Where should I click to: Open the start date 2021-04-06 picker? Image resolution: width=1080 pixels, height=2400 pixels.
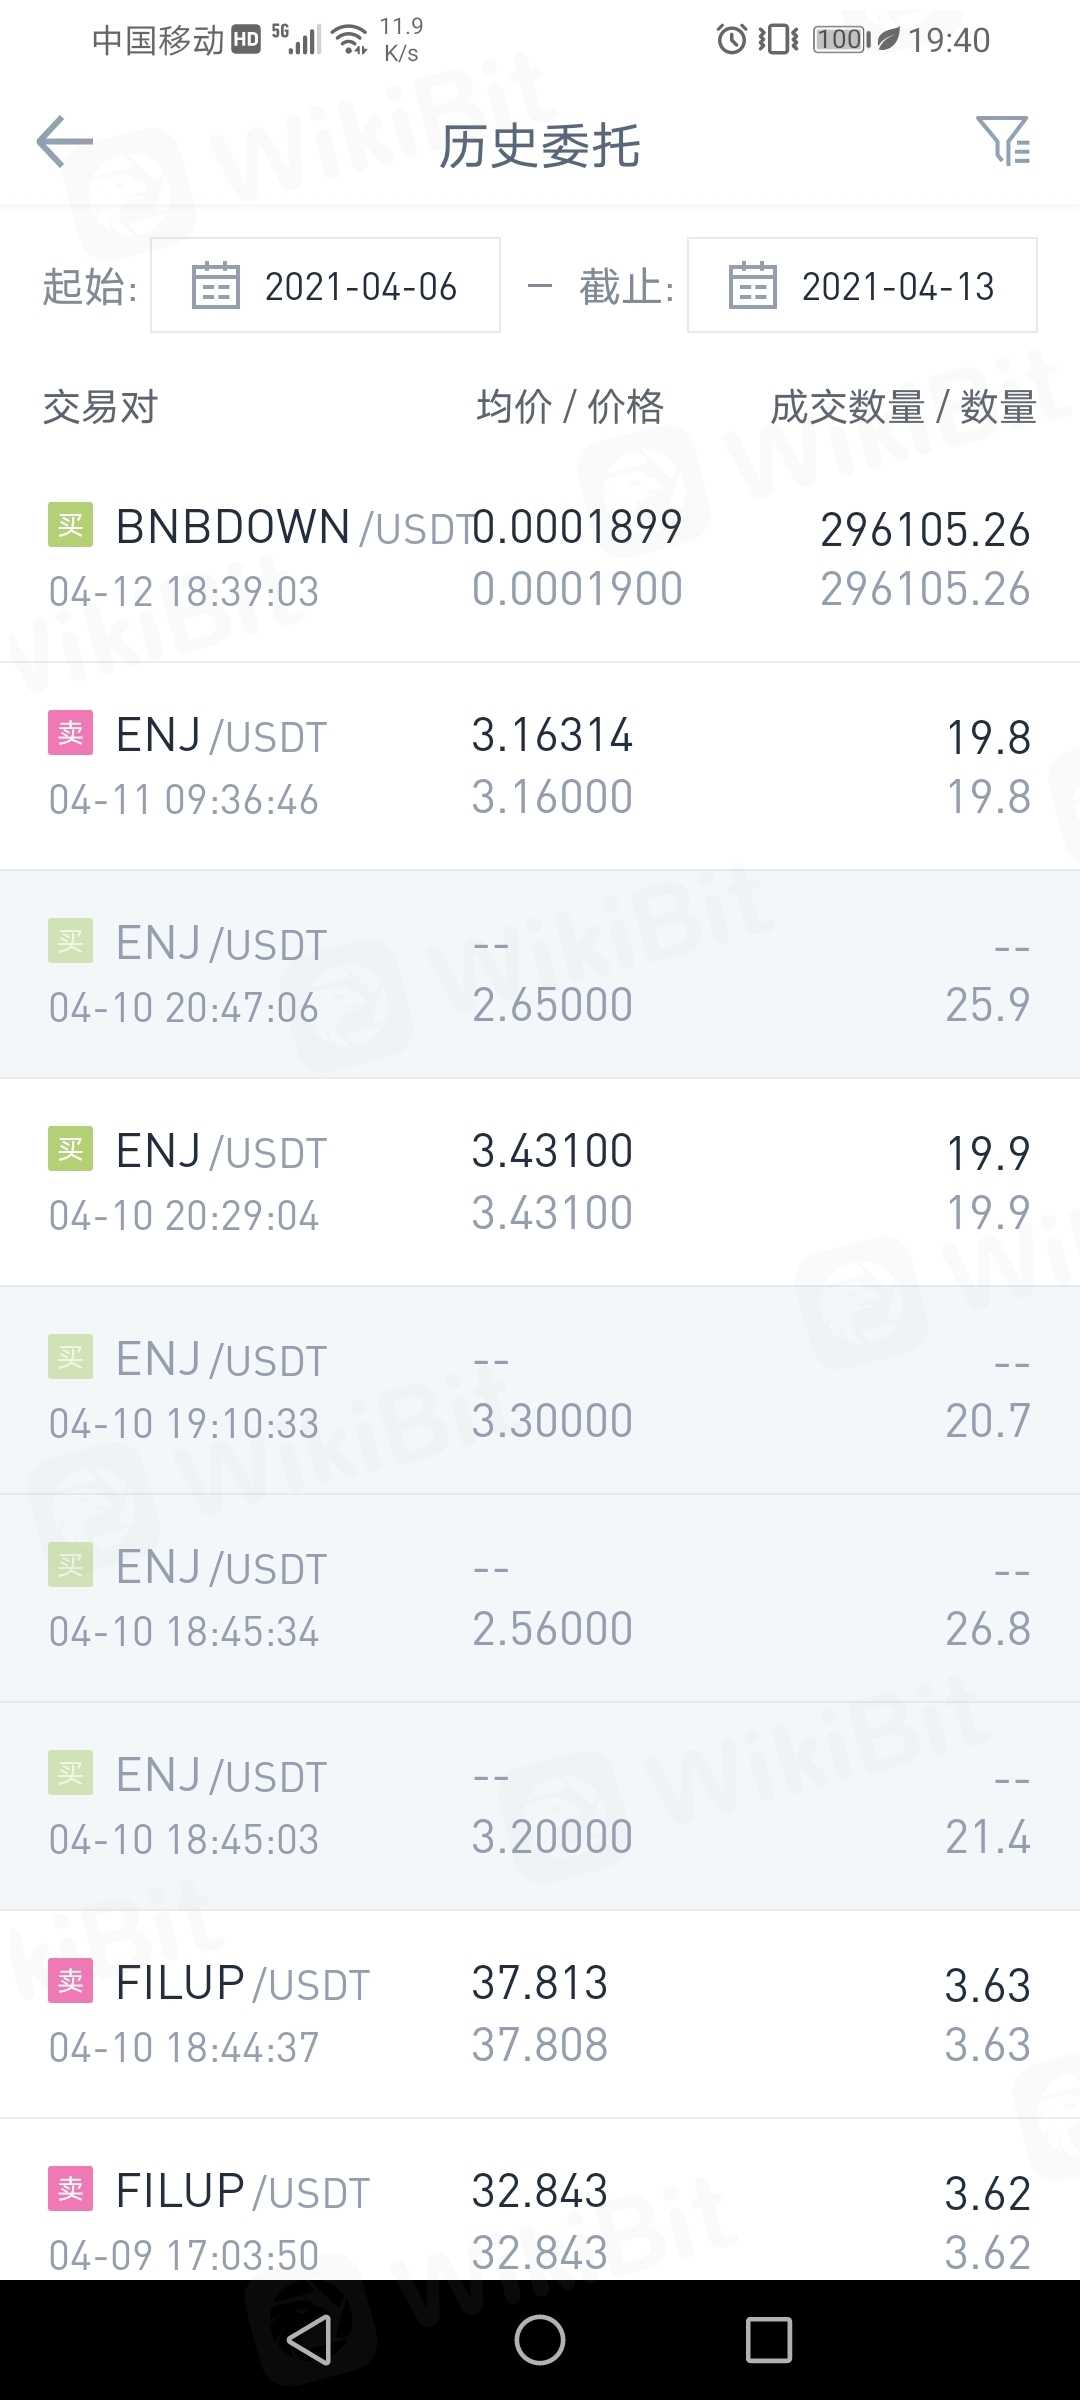point(360,286)
